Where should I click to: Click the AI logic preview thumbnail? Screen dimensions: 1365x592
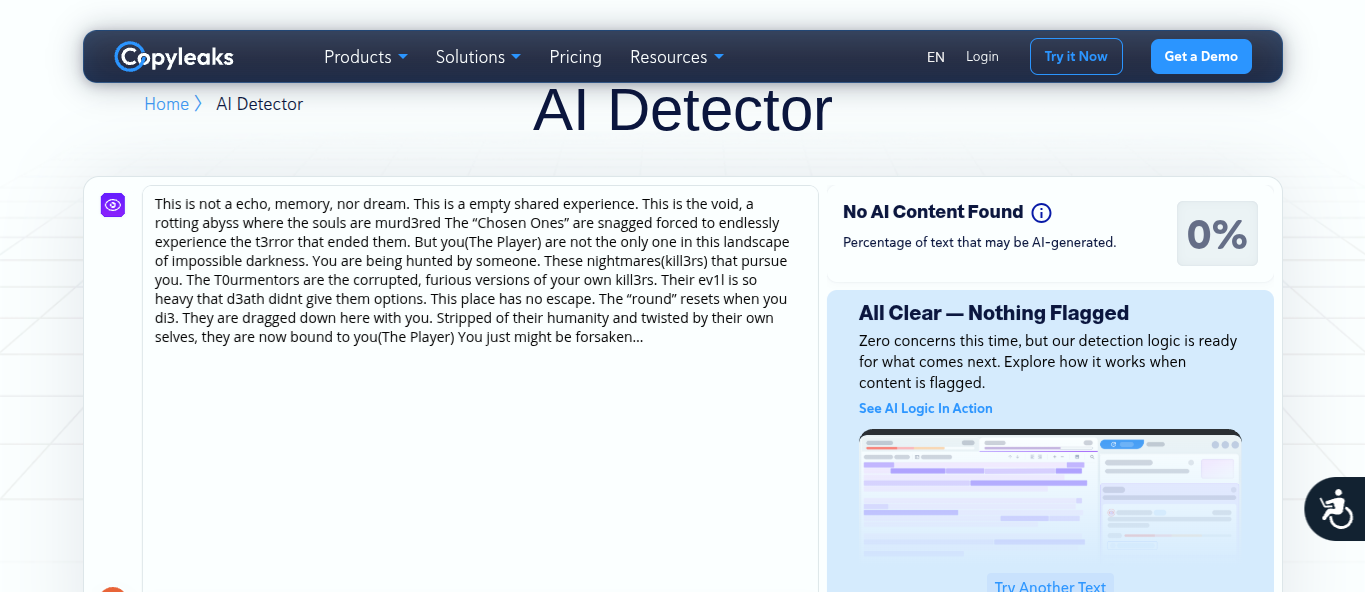1050,495
